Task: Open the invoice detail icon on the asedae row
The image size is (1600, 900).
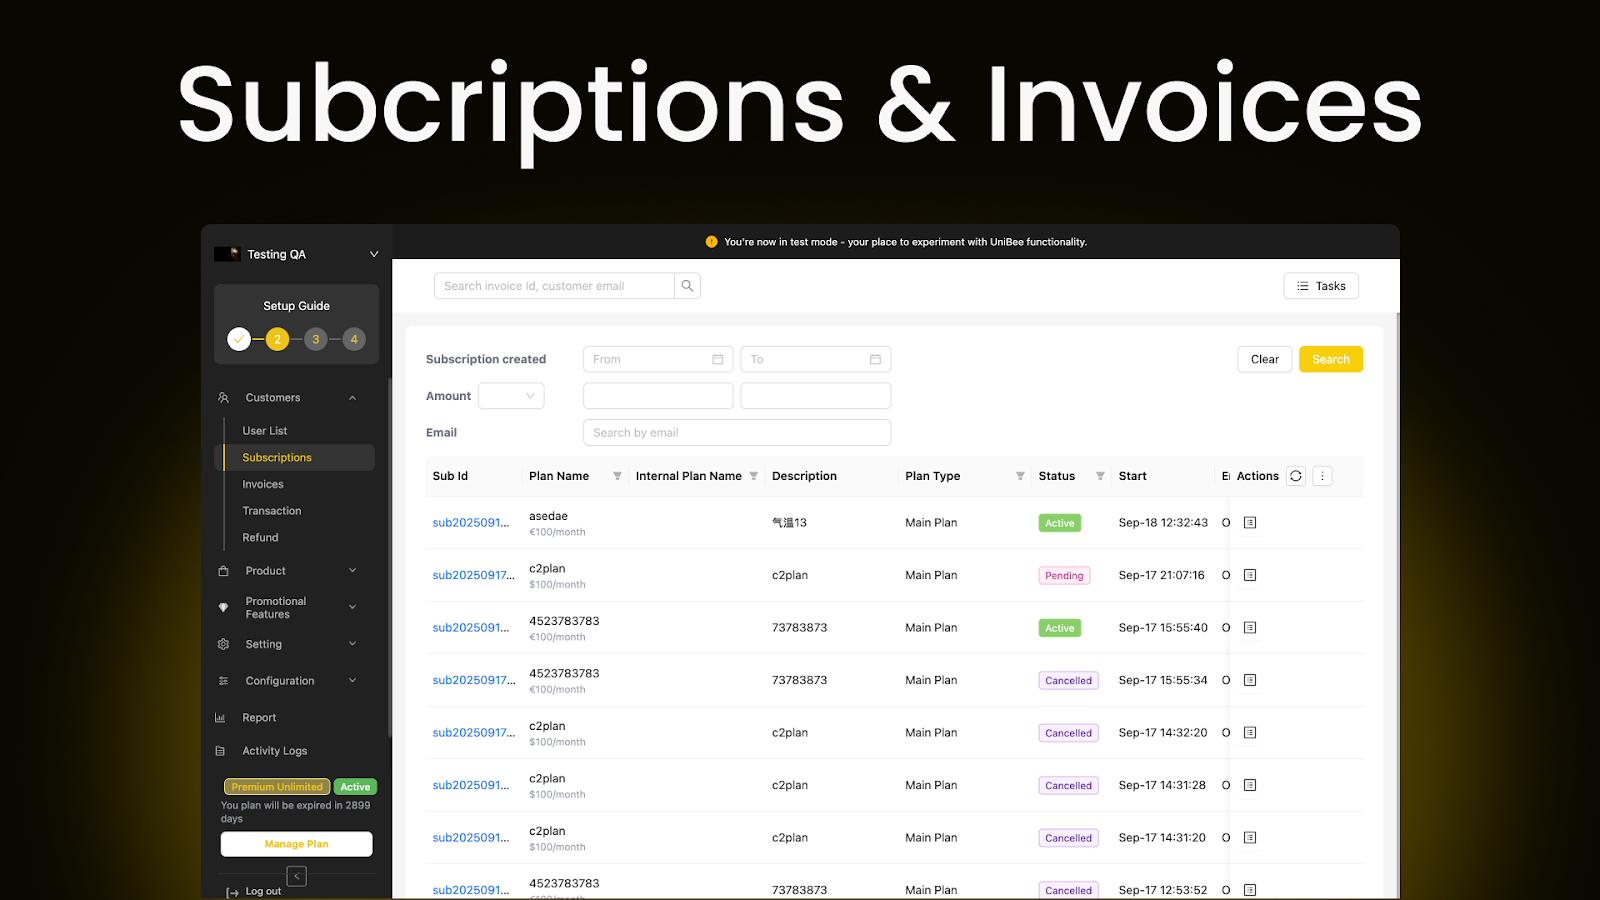Action: (1249, 522)
